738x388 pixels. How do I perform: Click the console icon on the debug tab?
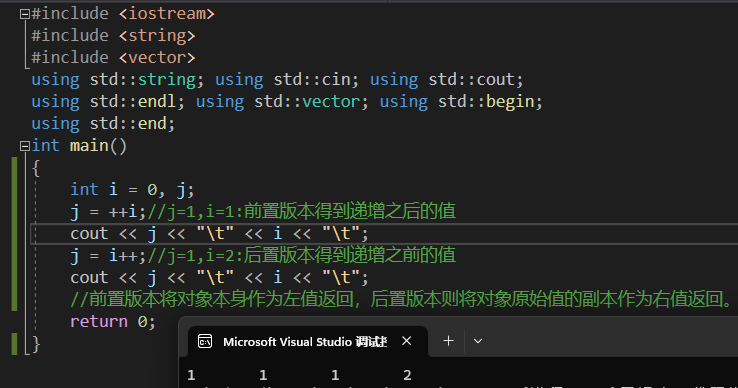pyautogui.click(x=205, y=341)
